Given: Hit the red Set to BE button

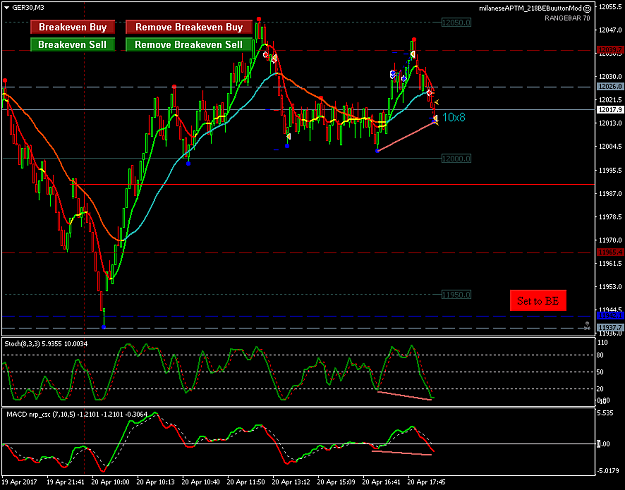Looking at the screenshot, I should [538, 301].
